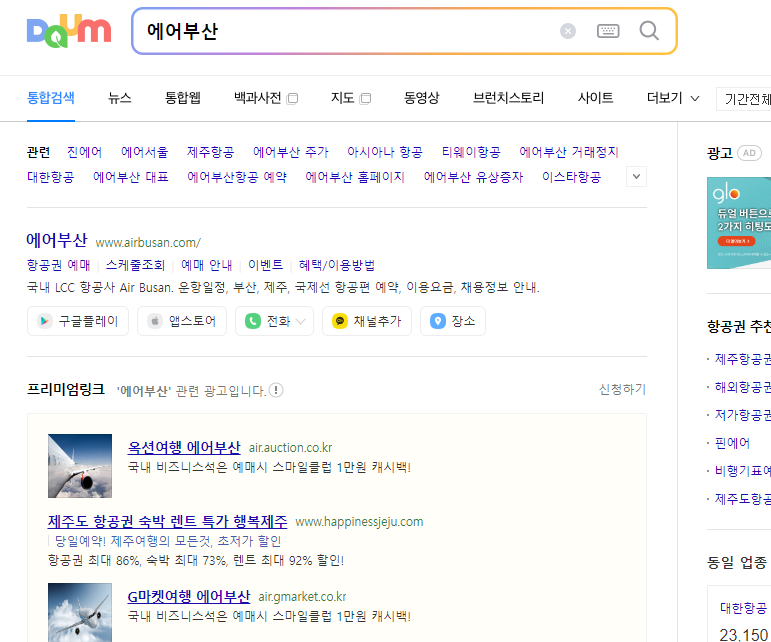Image resolution: width=771 pixels, height=642 pixels.
Task: Switch to the 사이트 tab
Action: click(x=595, y=98)
